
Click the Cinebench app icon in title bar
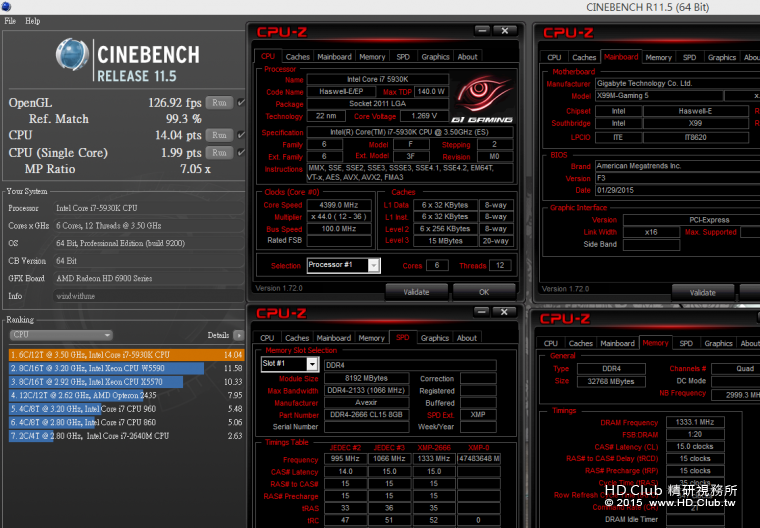tap(6, 7)
